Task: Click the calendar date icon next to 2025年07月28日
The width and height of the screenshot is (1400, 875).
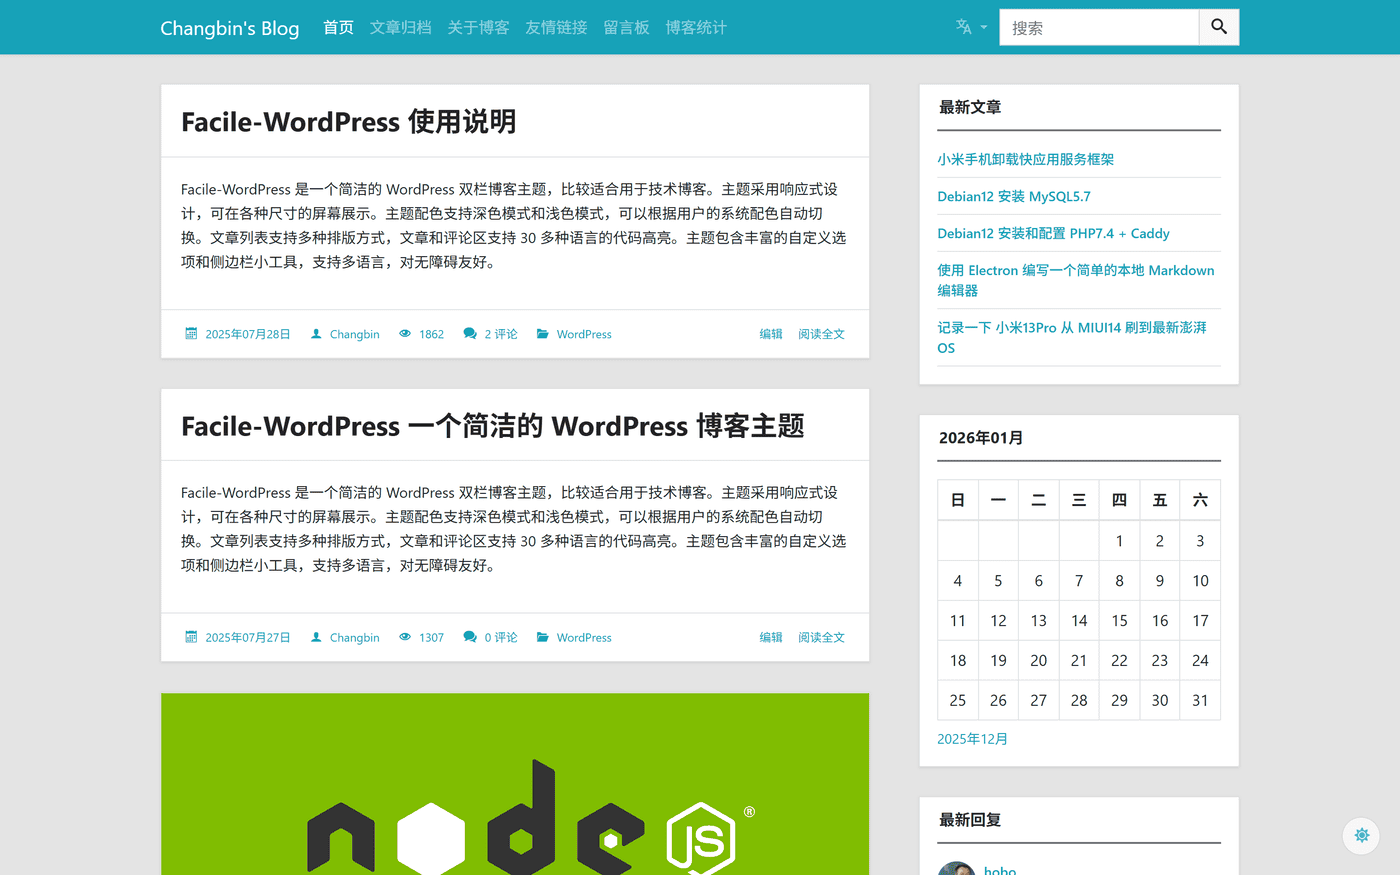Action: (x=191, y=333)
